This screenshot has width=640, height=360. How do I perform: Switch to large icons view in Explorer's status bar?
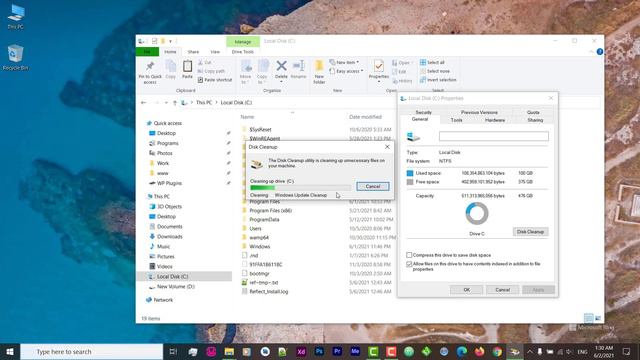[598, 318]
